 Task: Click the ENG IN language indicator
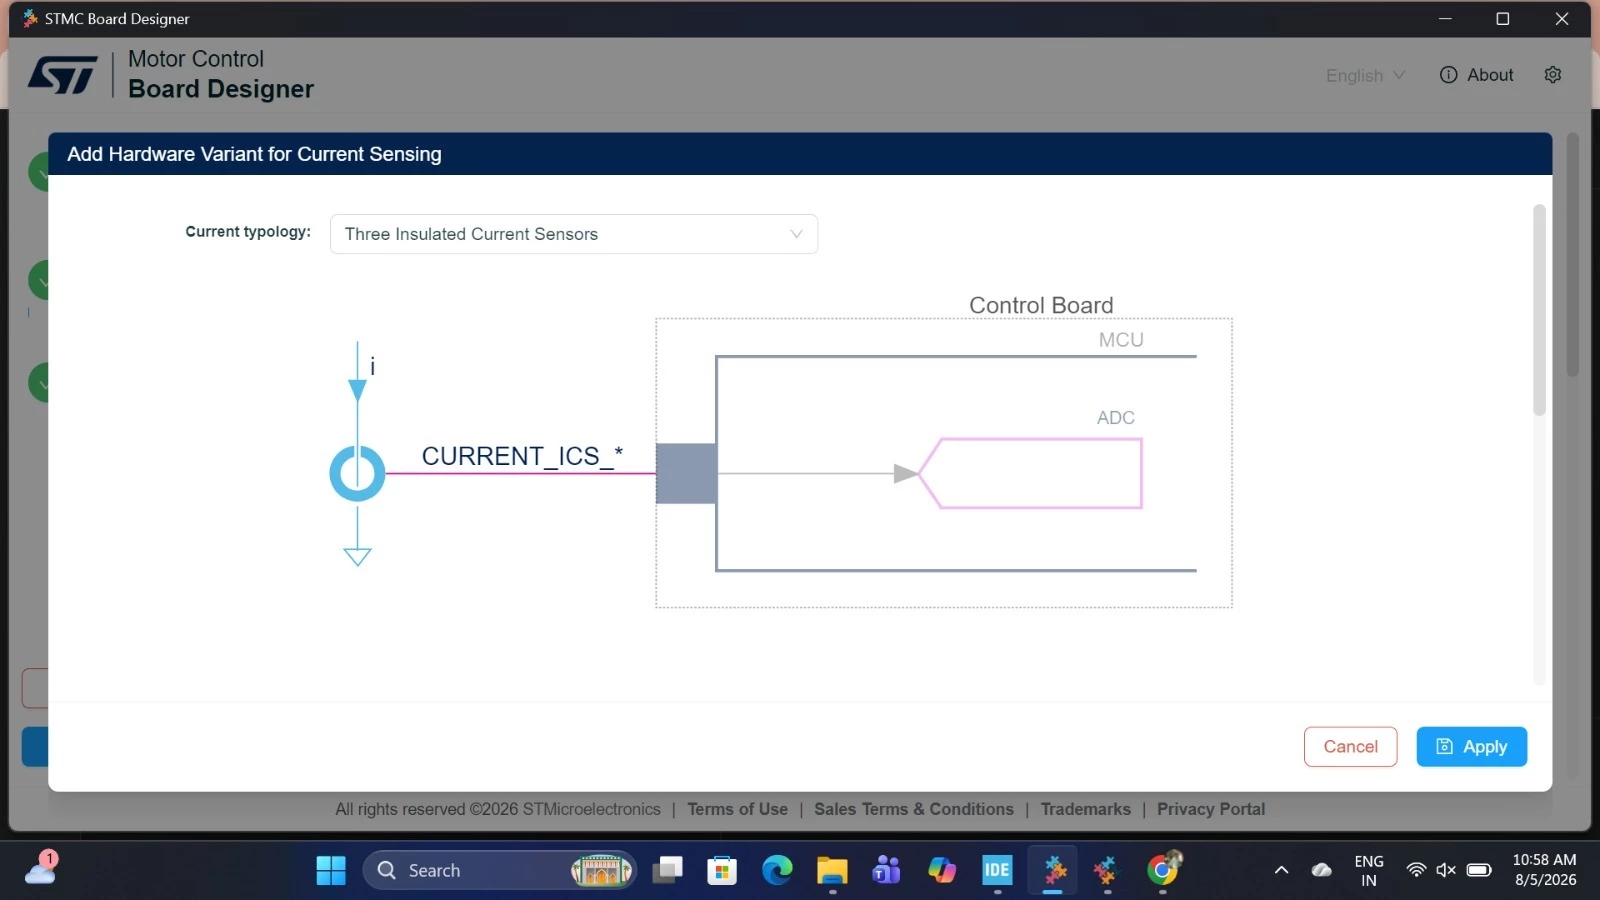pyautogui.click(x=1369, y=871)
